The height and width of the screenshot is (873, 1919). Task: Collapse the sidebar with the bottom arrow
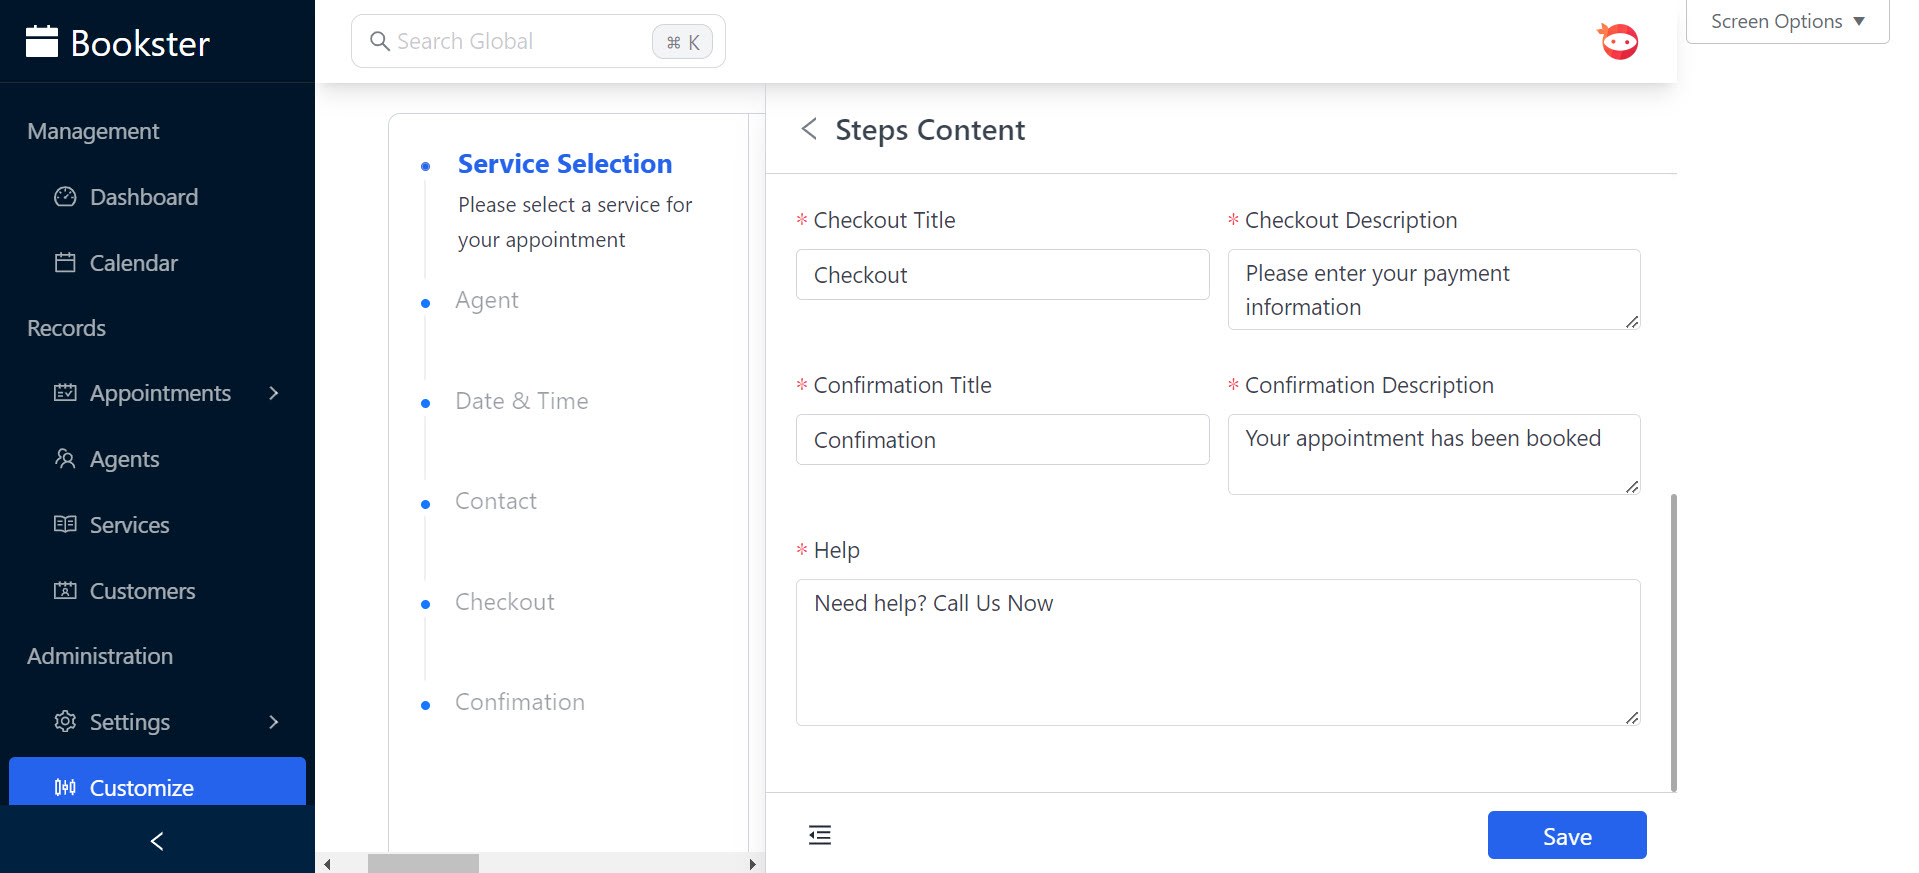[x=157, y=841]
